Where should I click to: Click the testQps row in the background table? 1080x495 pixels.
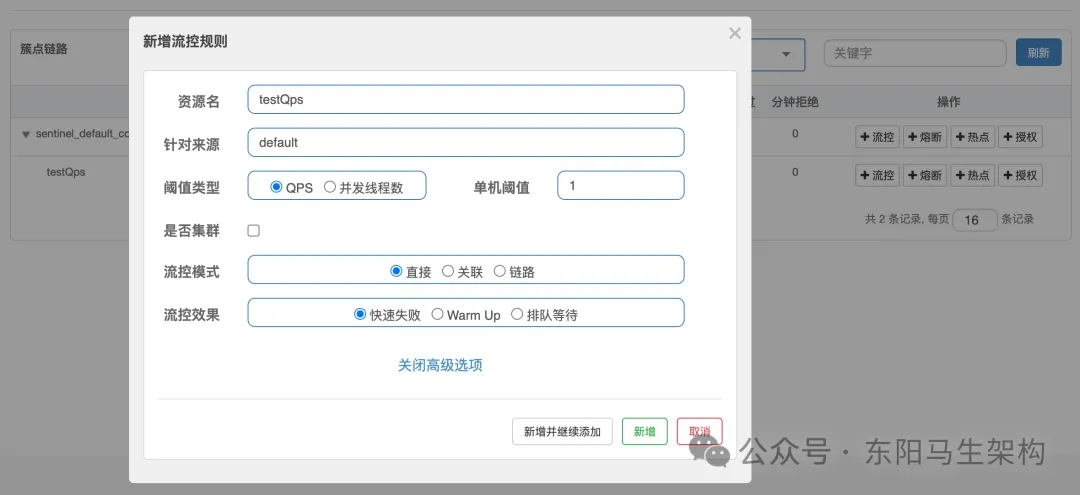[x=66, y=172]
